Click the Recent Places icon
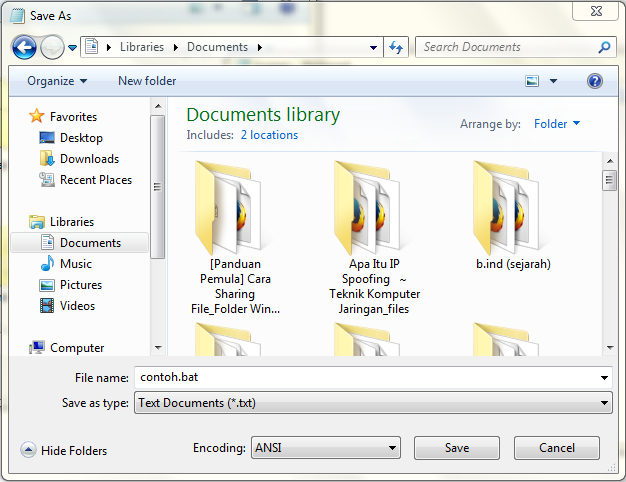Viewport: 626px width, 482px height. (47, 180)
